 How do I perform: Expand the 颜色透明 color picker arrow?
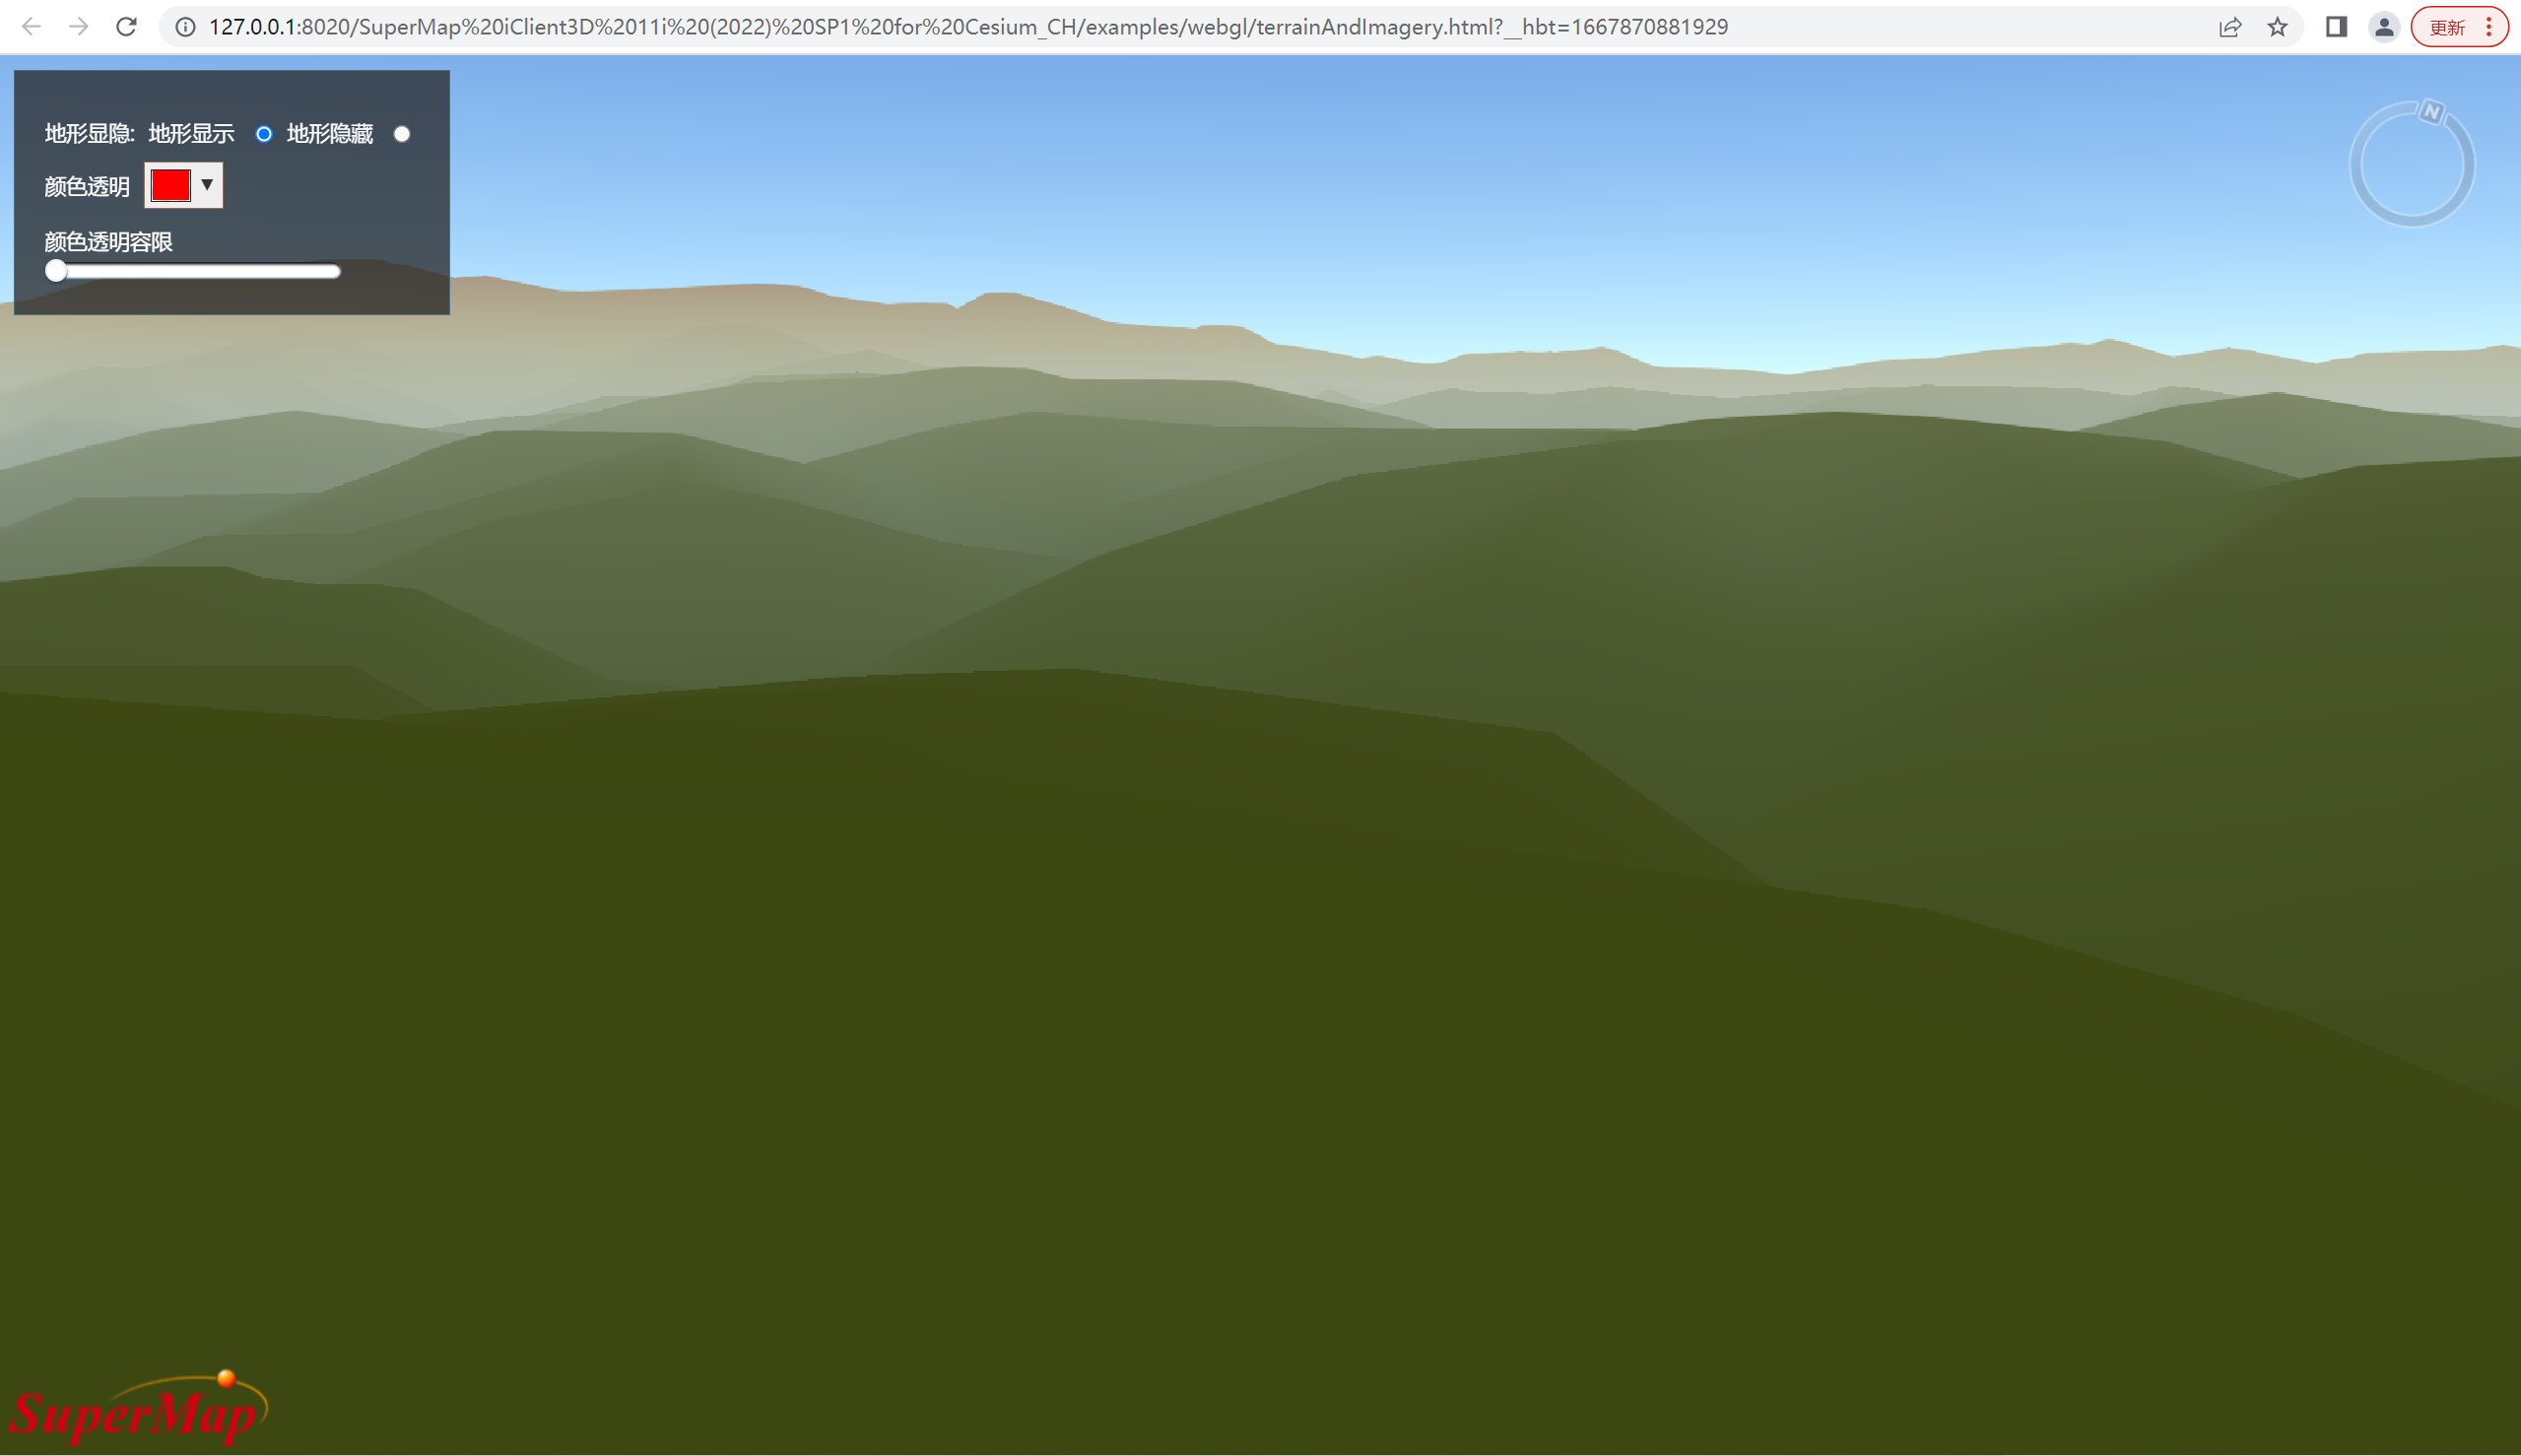coord(207,185)
